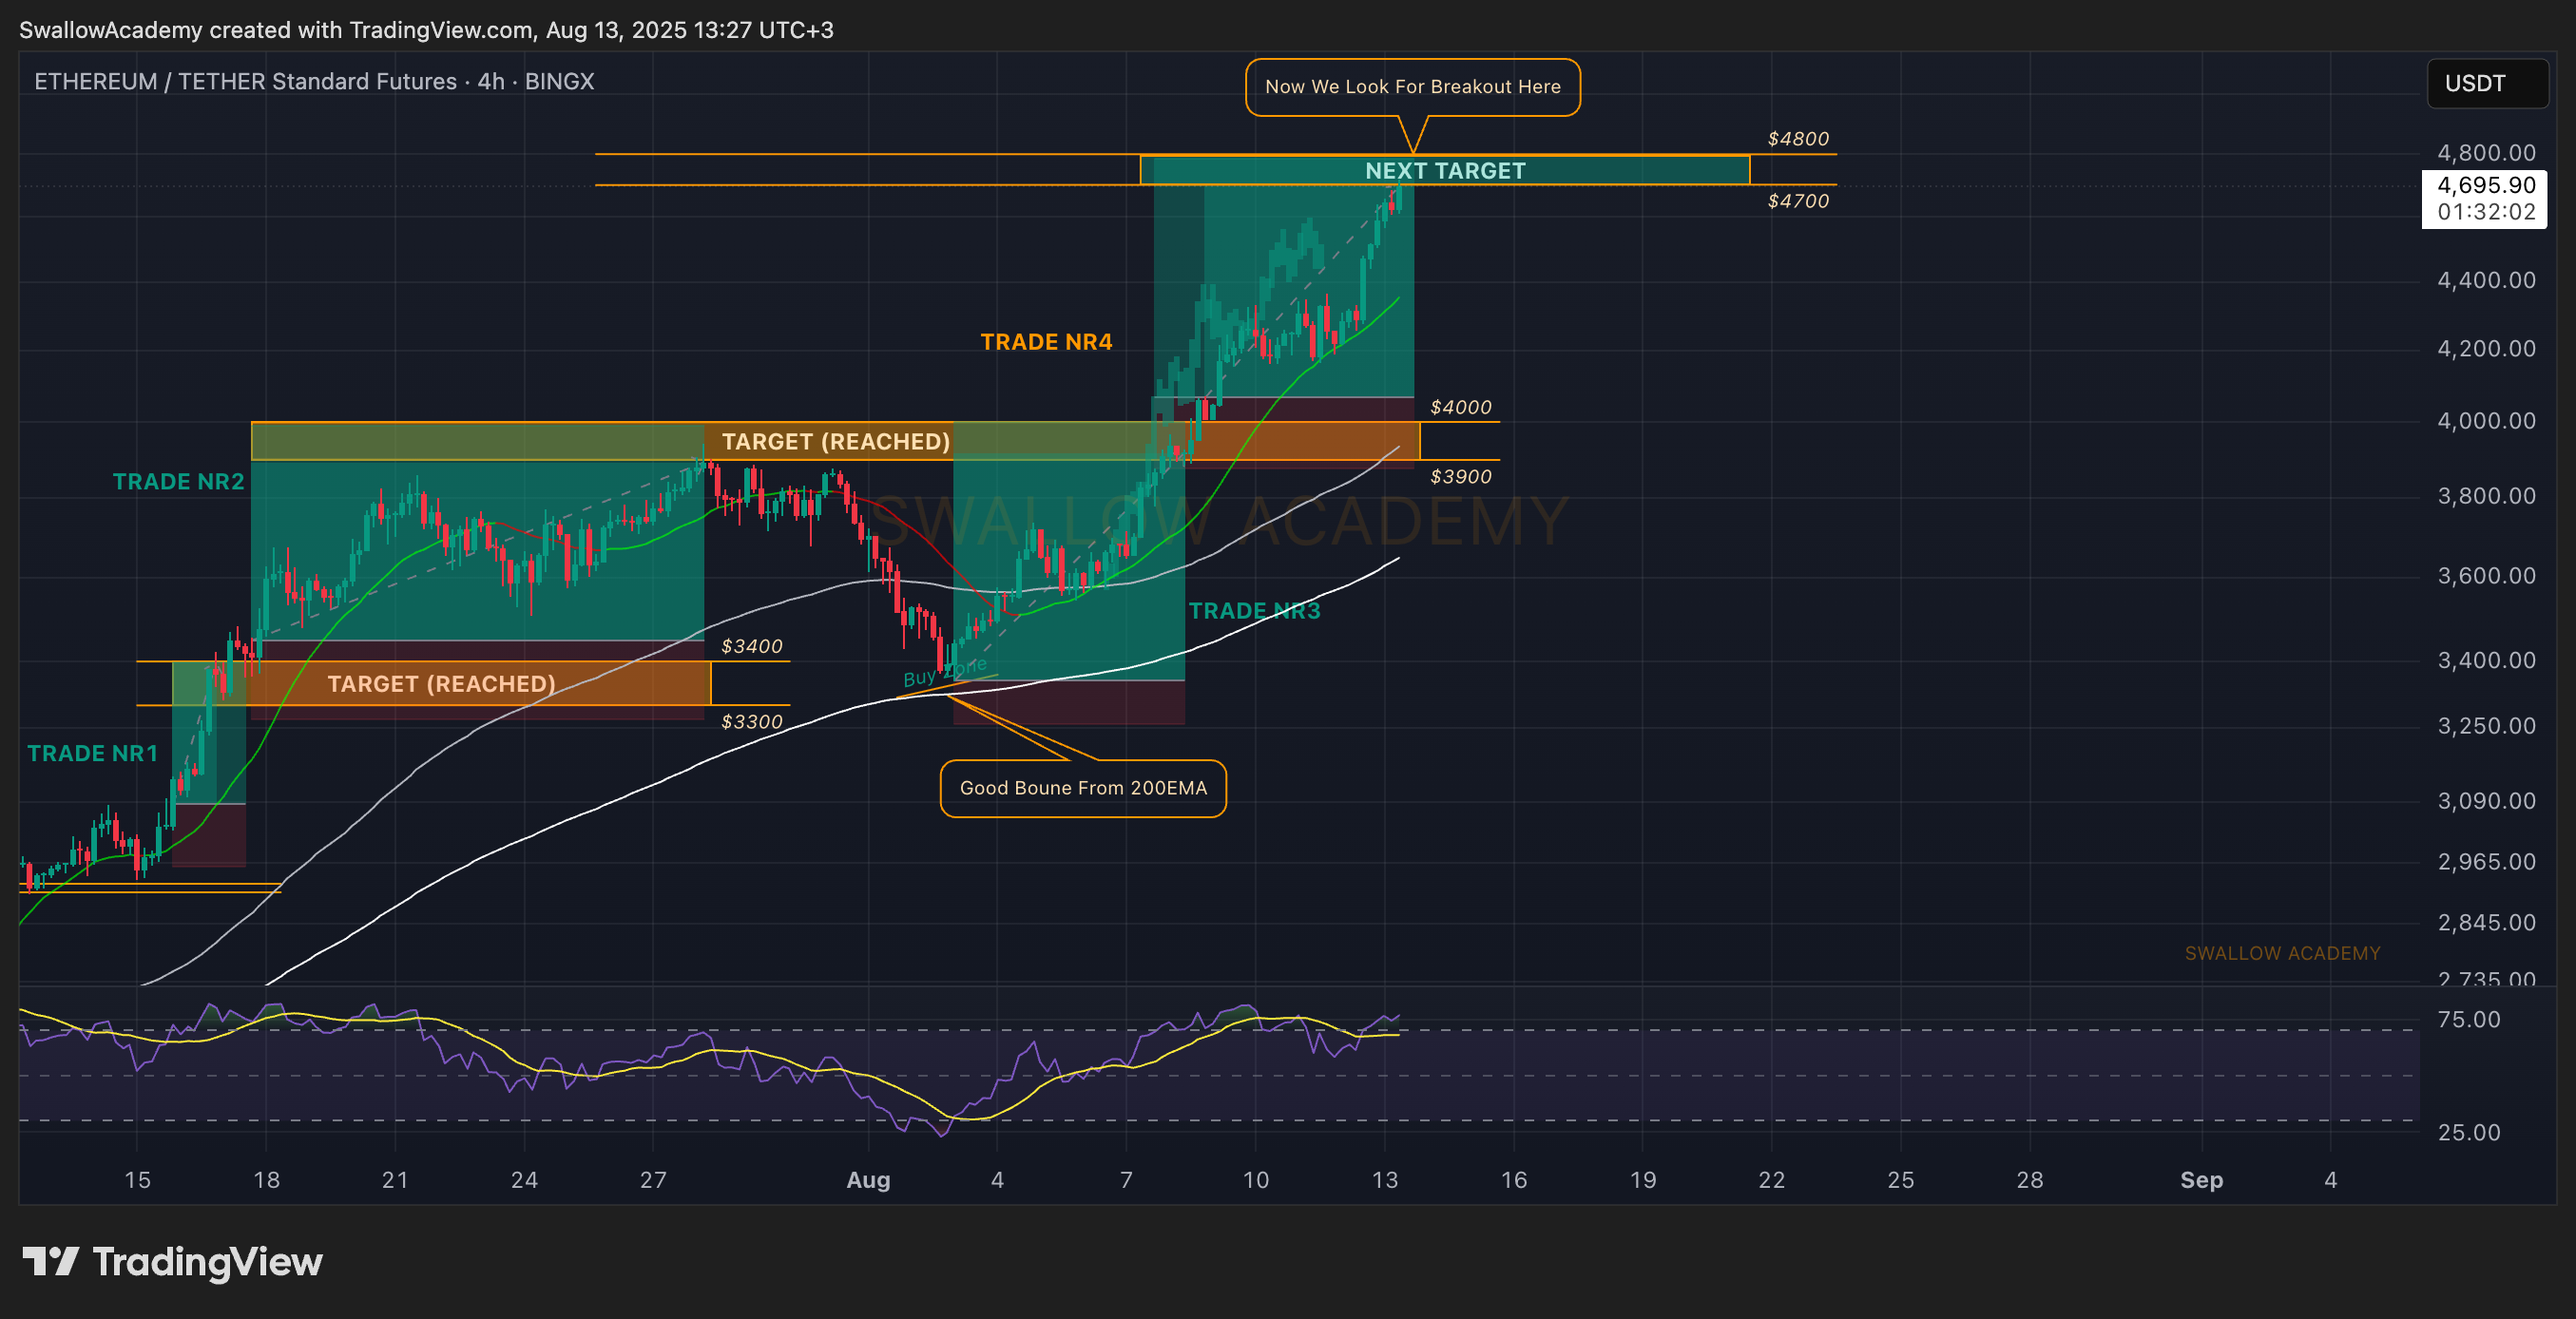The width and height of the screenshot is (2576, 1319).
Task: Click 3,090.00 on the price axis
Action: tap(2486, 801)
